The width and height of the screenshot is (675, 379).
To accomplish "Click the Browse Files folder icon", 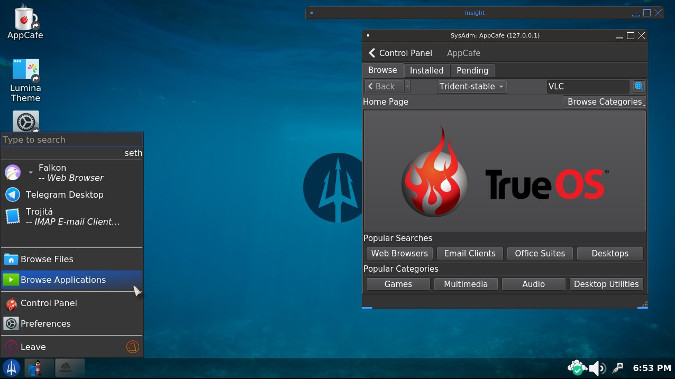I will point(10,259).
